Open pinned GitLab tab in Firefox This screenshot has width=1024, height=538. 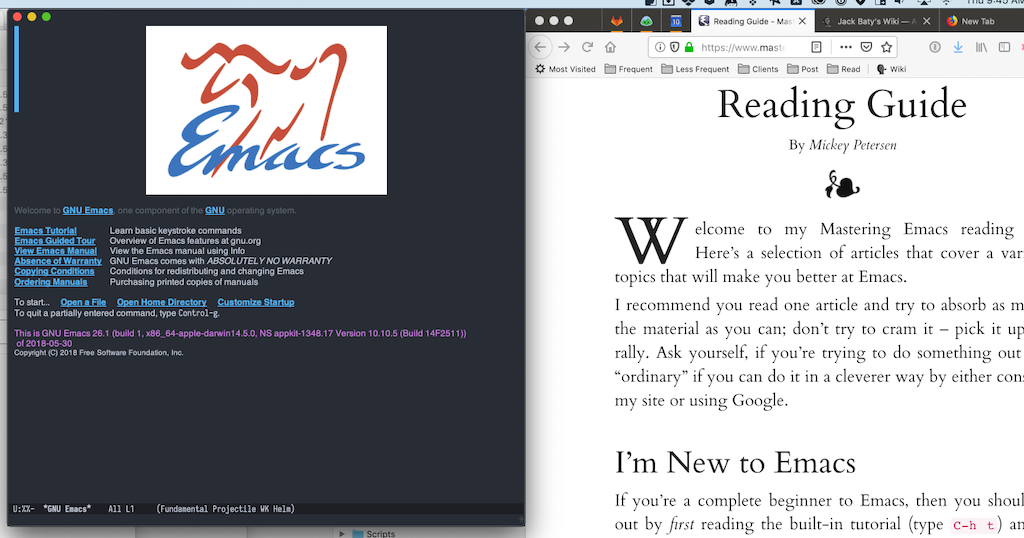point(616,21)
